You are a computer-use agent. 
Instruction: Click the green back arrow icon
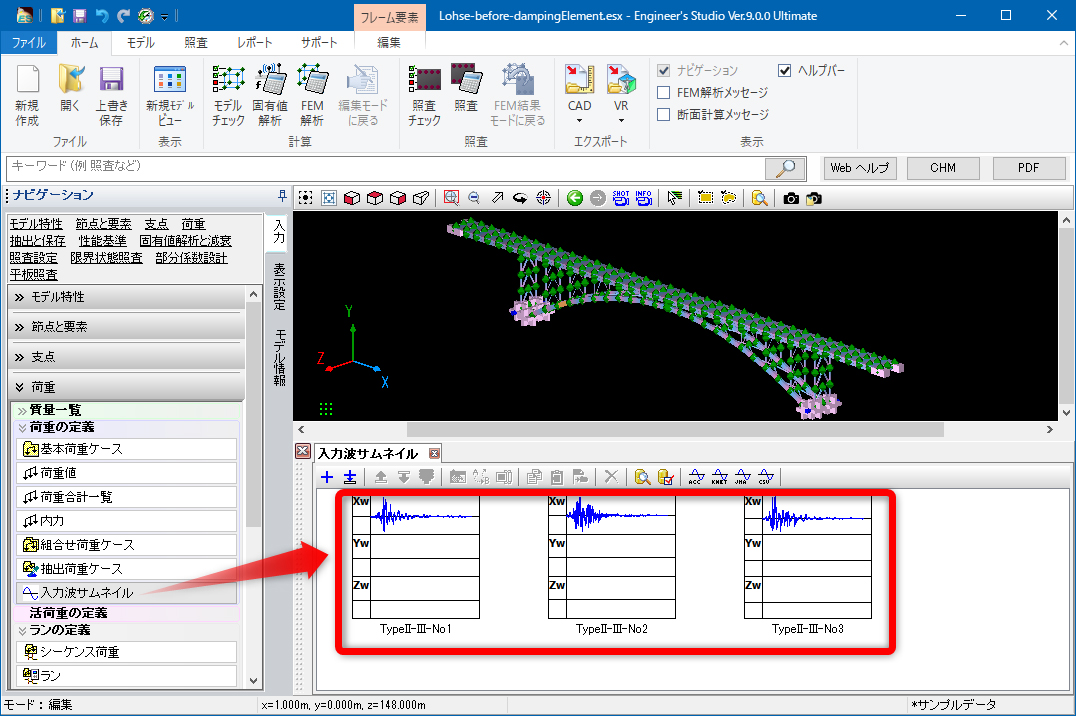[575, 198]
